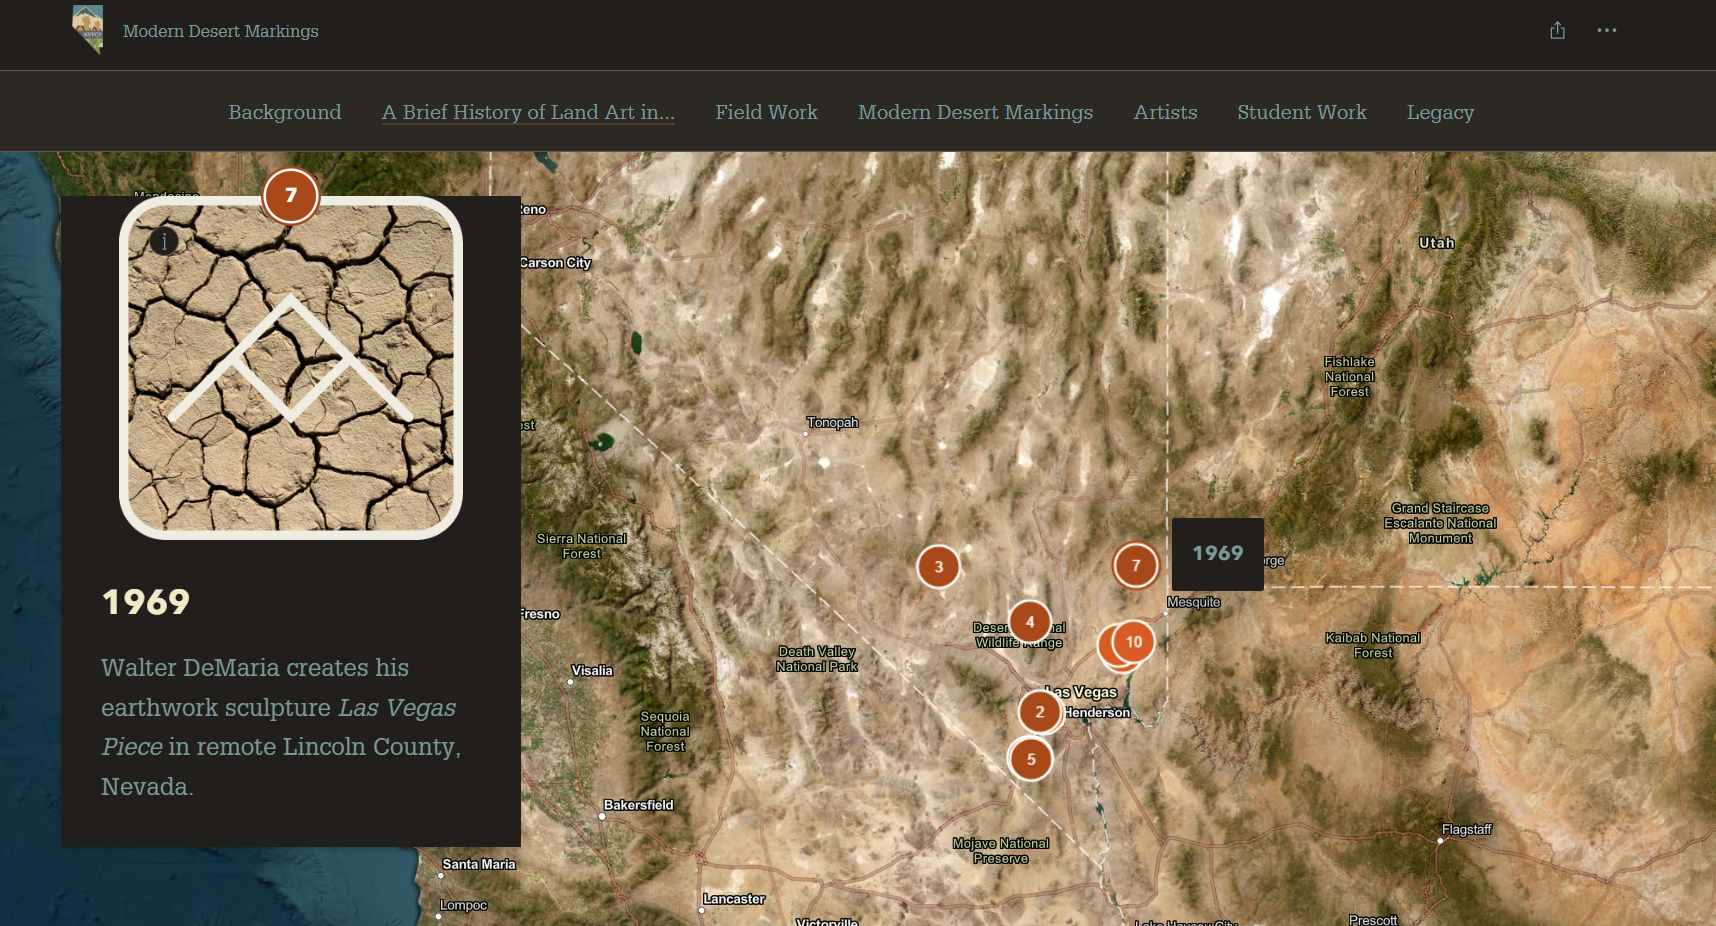
Task: Select map marker number 2
Action: [x=1039, y=712]
